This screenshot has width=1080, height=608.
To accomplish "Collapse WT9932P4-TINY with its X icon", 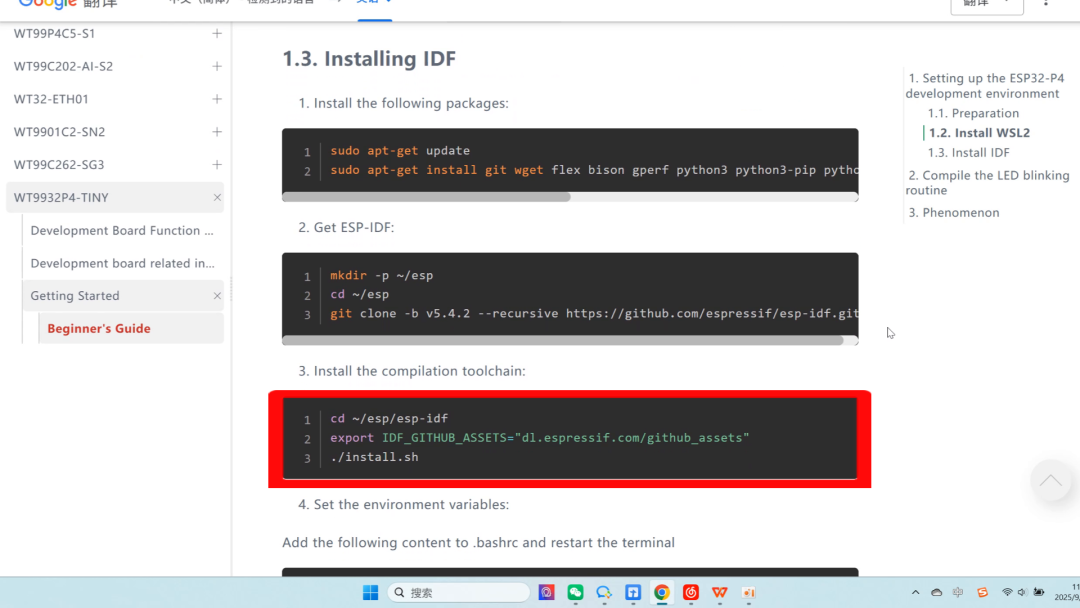I will [217, 198].
